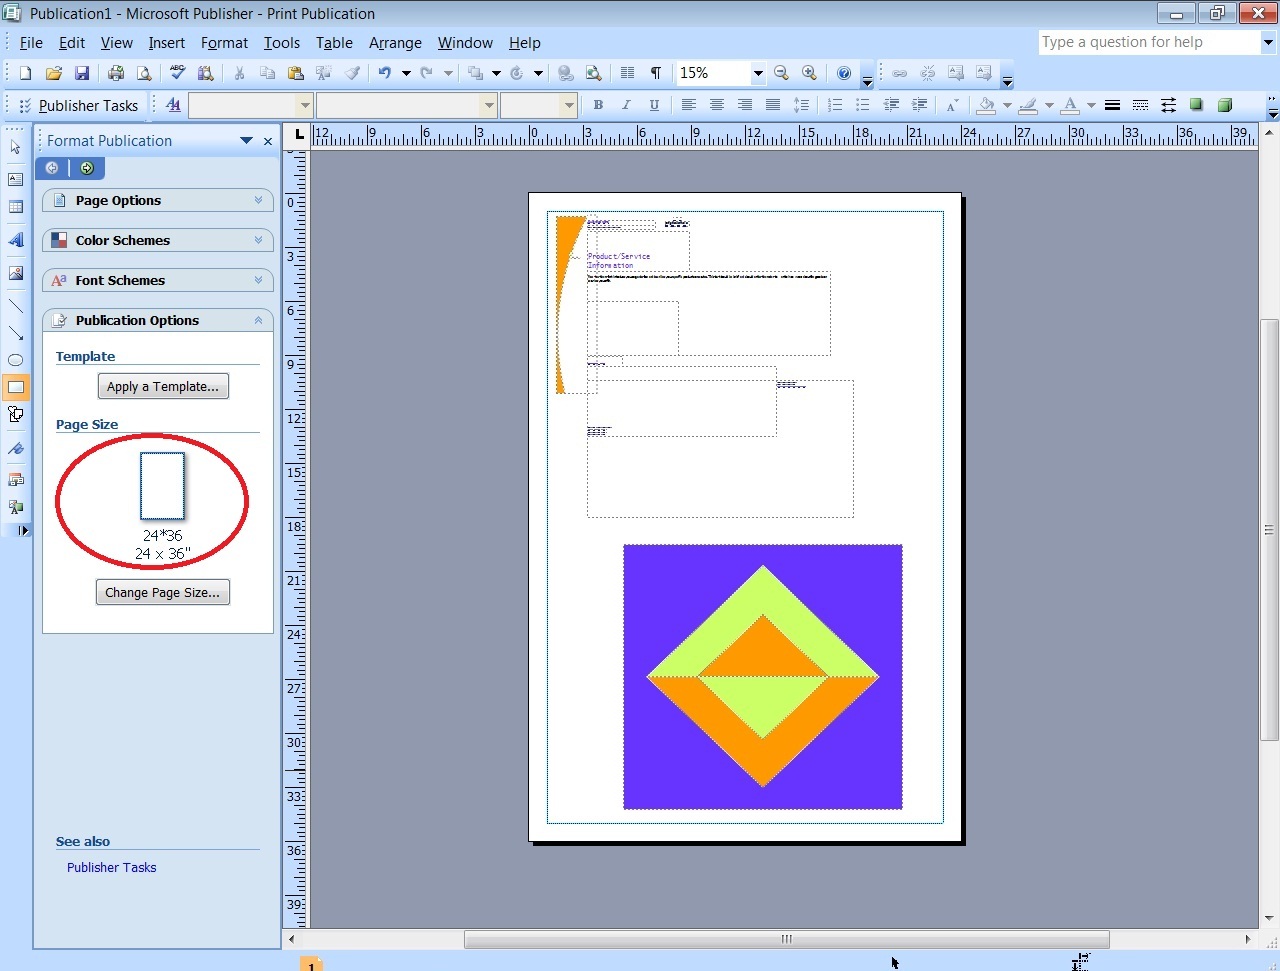Viewport: 1280px width, 971px height.
Task: Toggle the paragraph marks display
Action: [656, 72]
